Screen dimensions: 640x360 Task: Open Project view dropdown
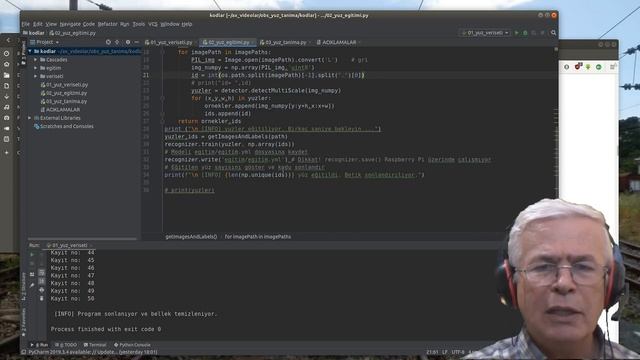45,42
